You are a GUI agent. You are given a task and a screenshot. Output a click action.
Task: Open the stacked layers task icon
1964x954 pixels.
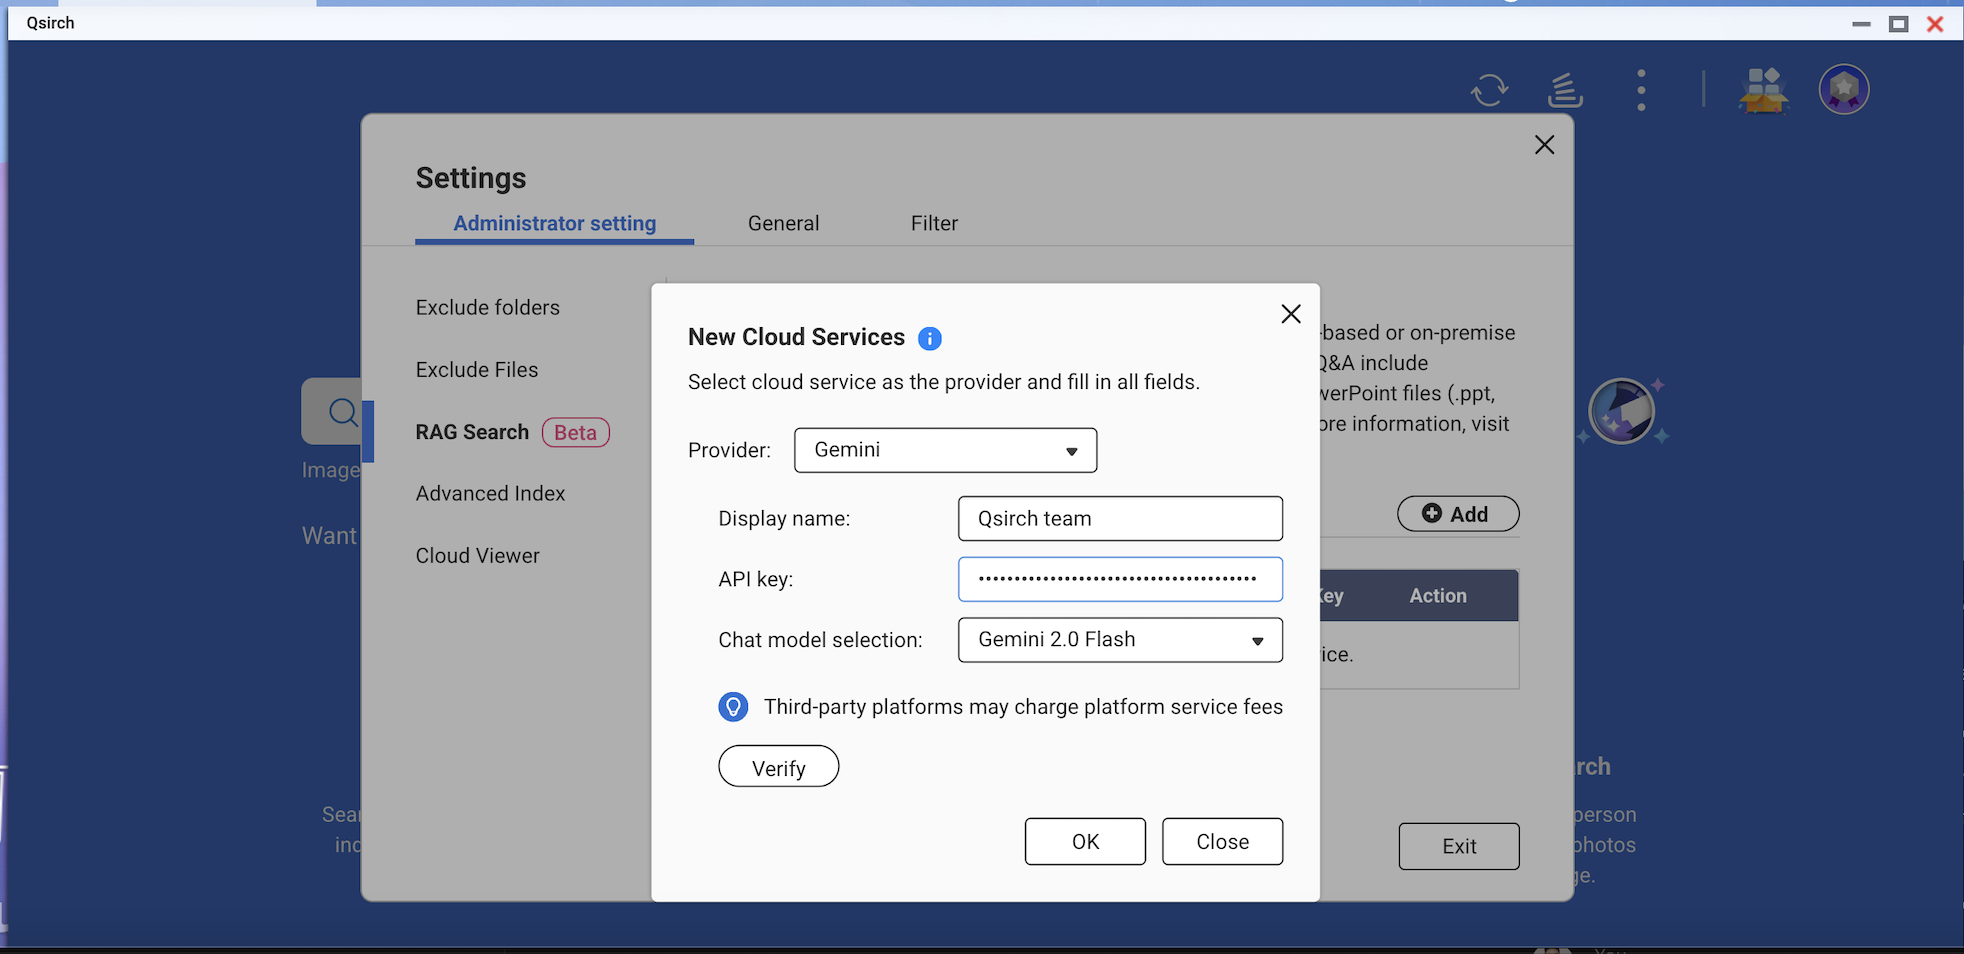[1565, 90]
